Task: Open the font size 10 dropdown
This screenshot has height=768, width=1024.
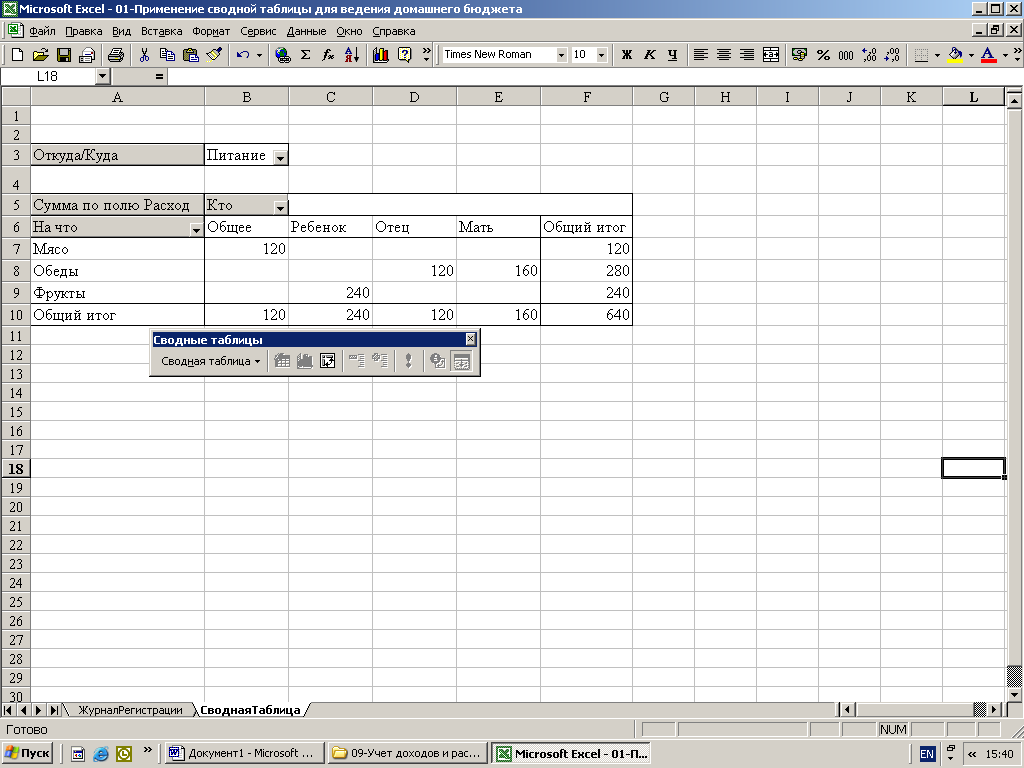Action: tap(601, 55)
